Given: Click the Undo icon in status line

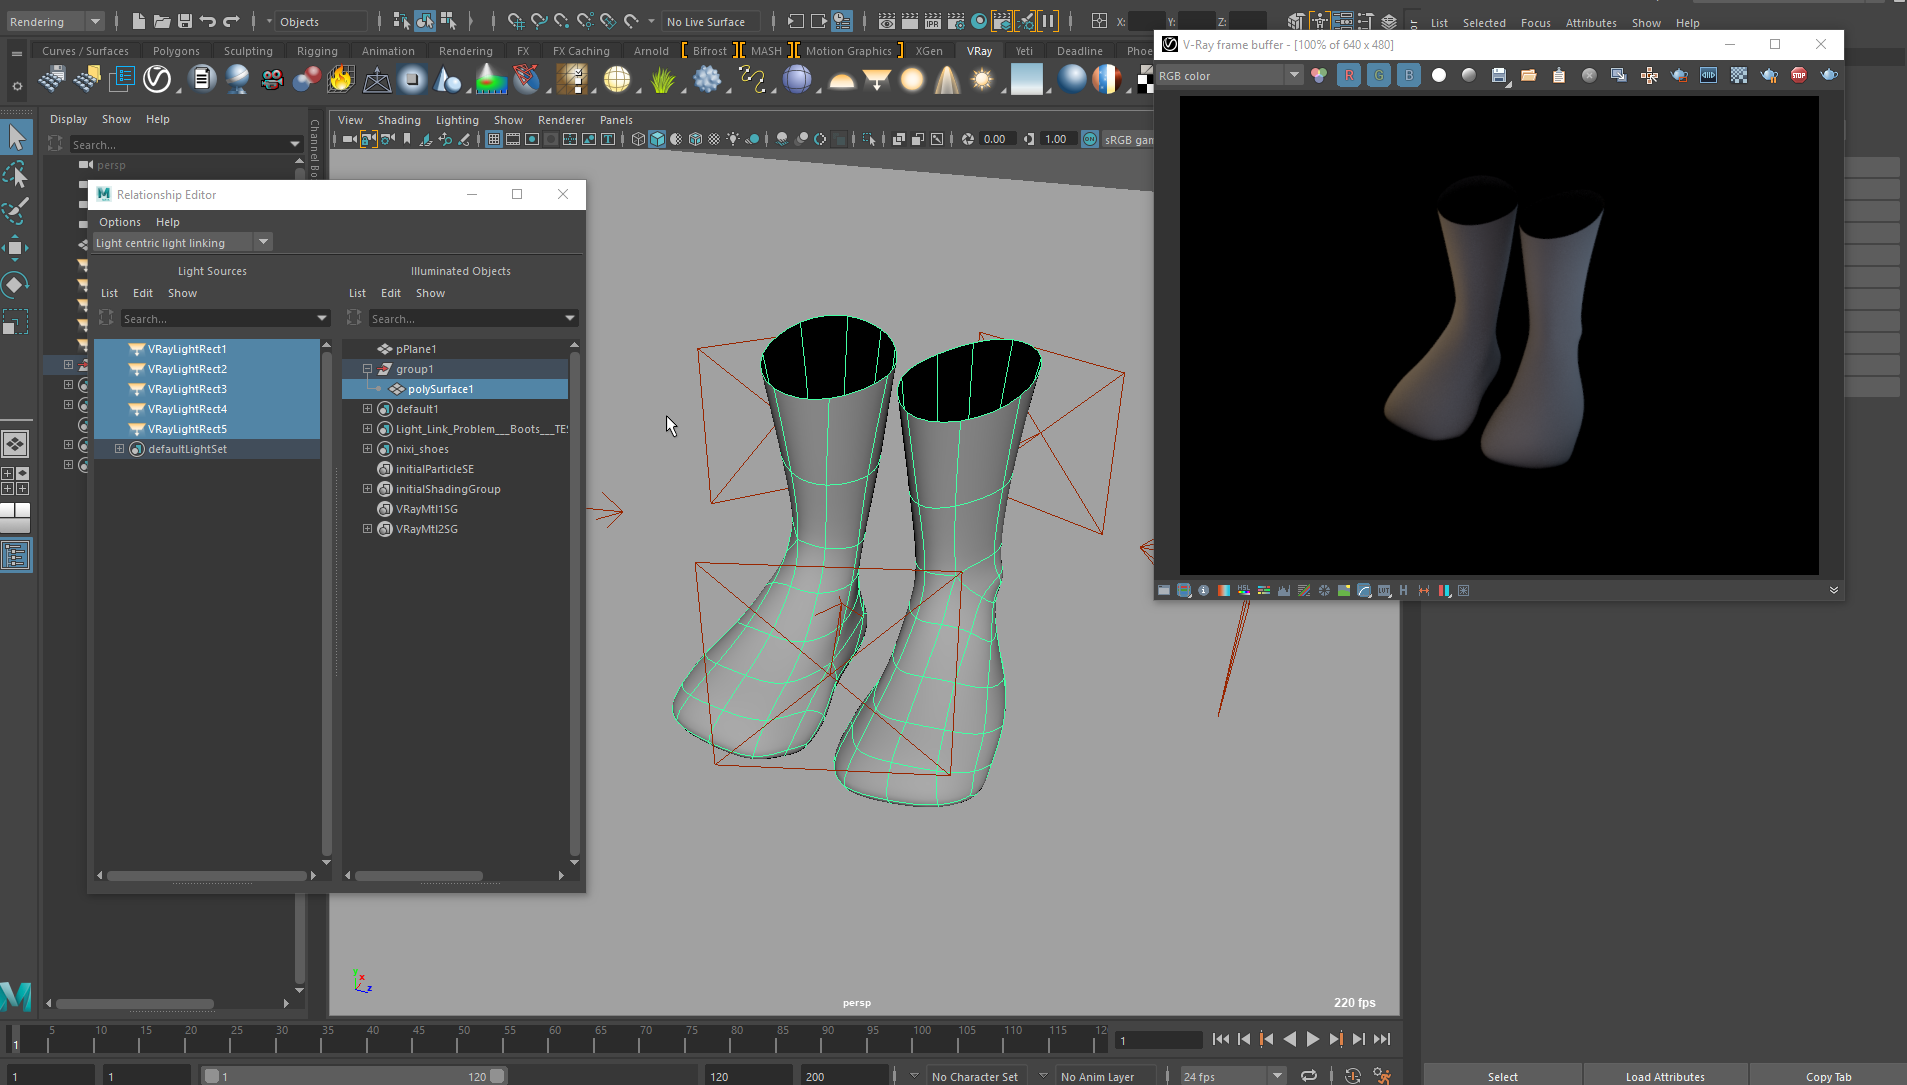Looking at the screenshot, I should pos(208,21).
